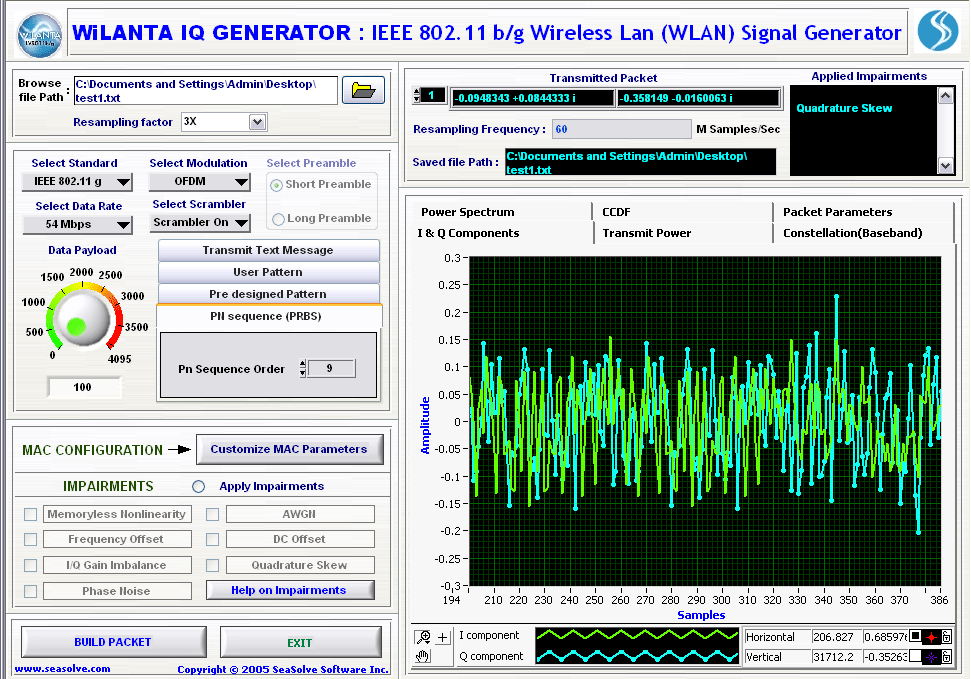Image resolution: width=971 pixels, height=679 pixels.
Task: Click the Q component legend line sample
Action: (x=637, y=655)
